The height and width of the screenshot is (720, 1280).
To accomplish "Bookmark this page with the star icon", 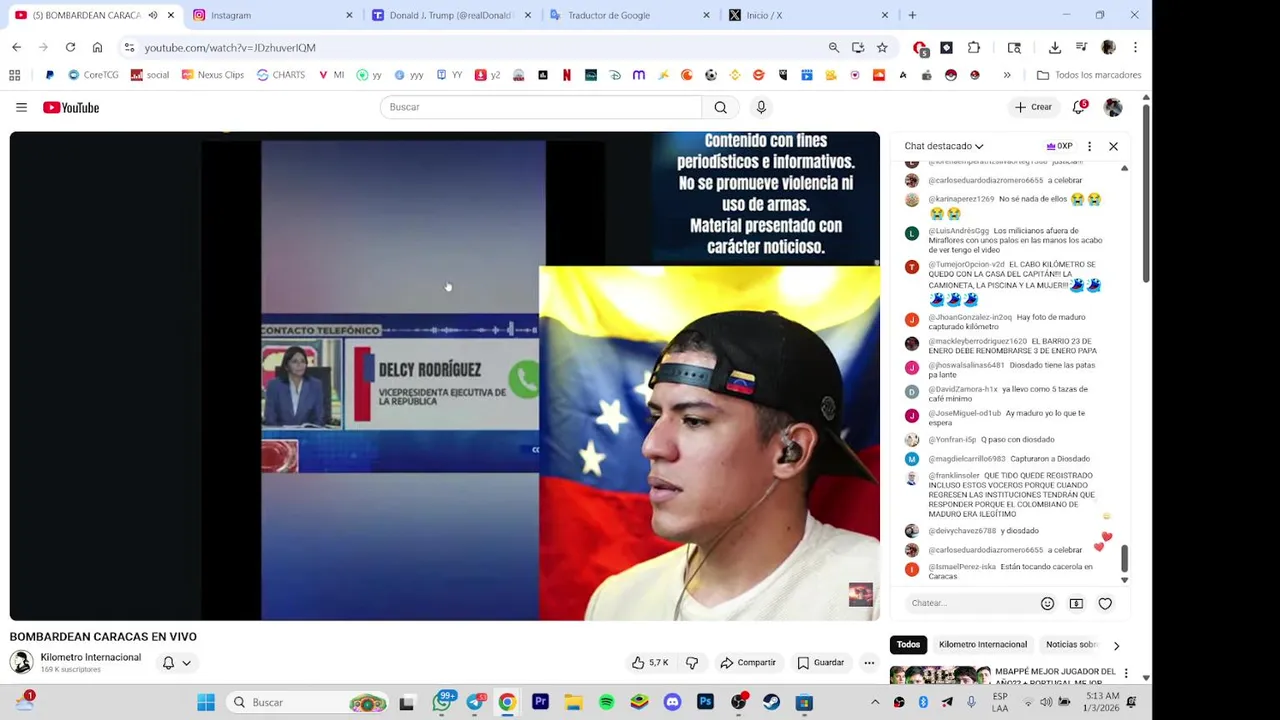I will (x=882, y=47).
